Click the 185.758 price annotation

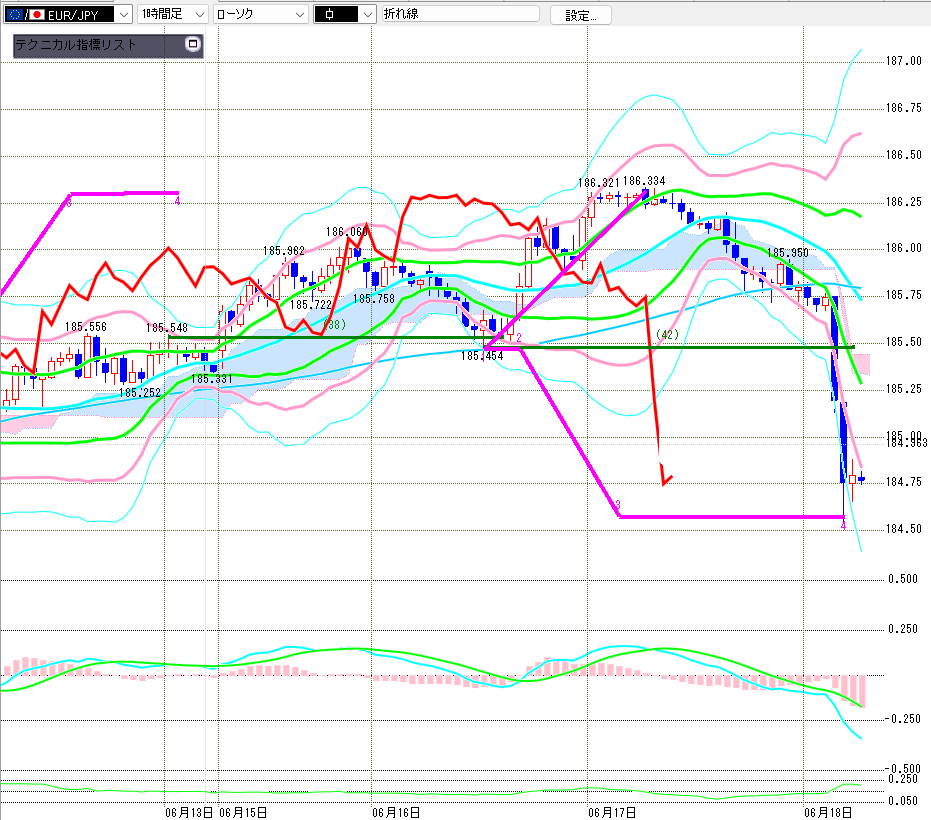[x=374, y=299]
